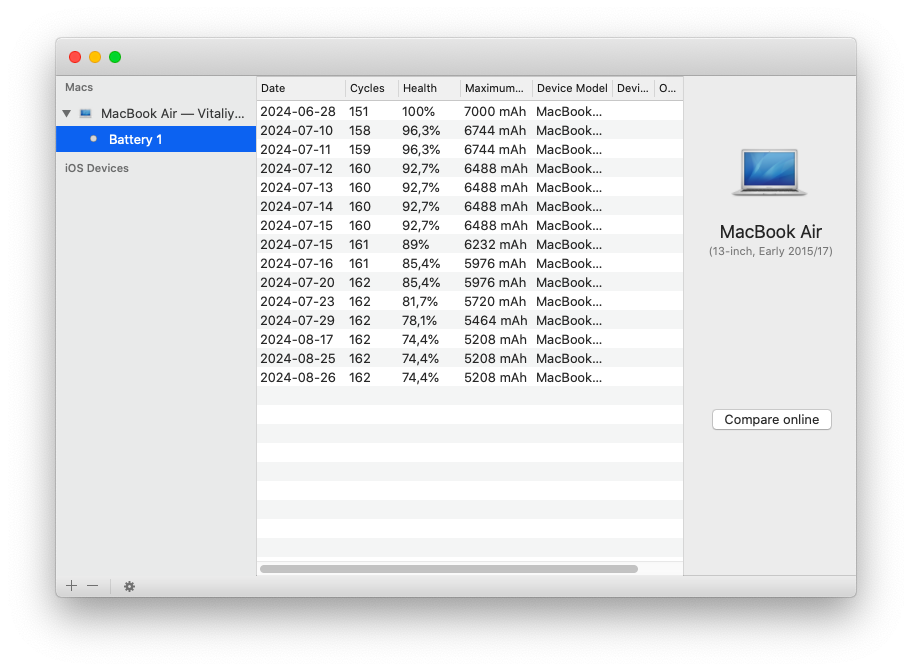Image resolution: width=912 pixels, height=671 pixels.
Task: Click 85,4% health in the 2024-07-16 row
Action: point(421,263)
